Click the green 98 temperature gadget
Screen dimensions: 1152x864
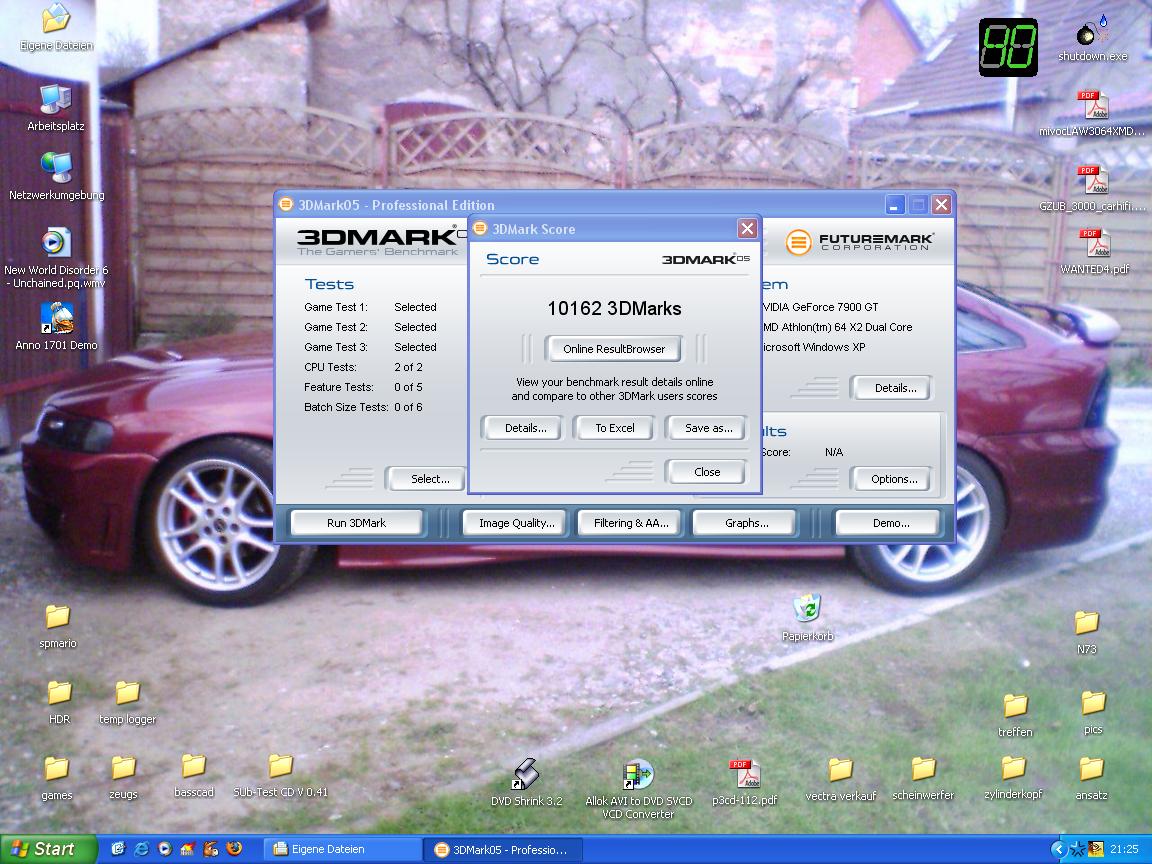coord(1008,48)
